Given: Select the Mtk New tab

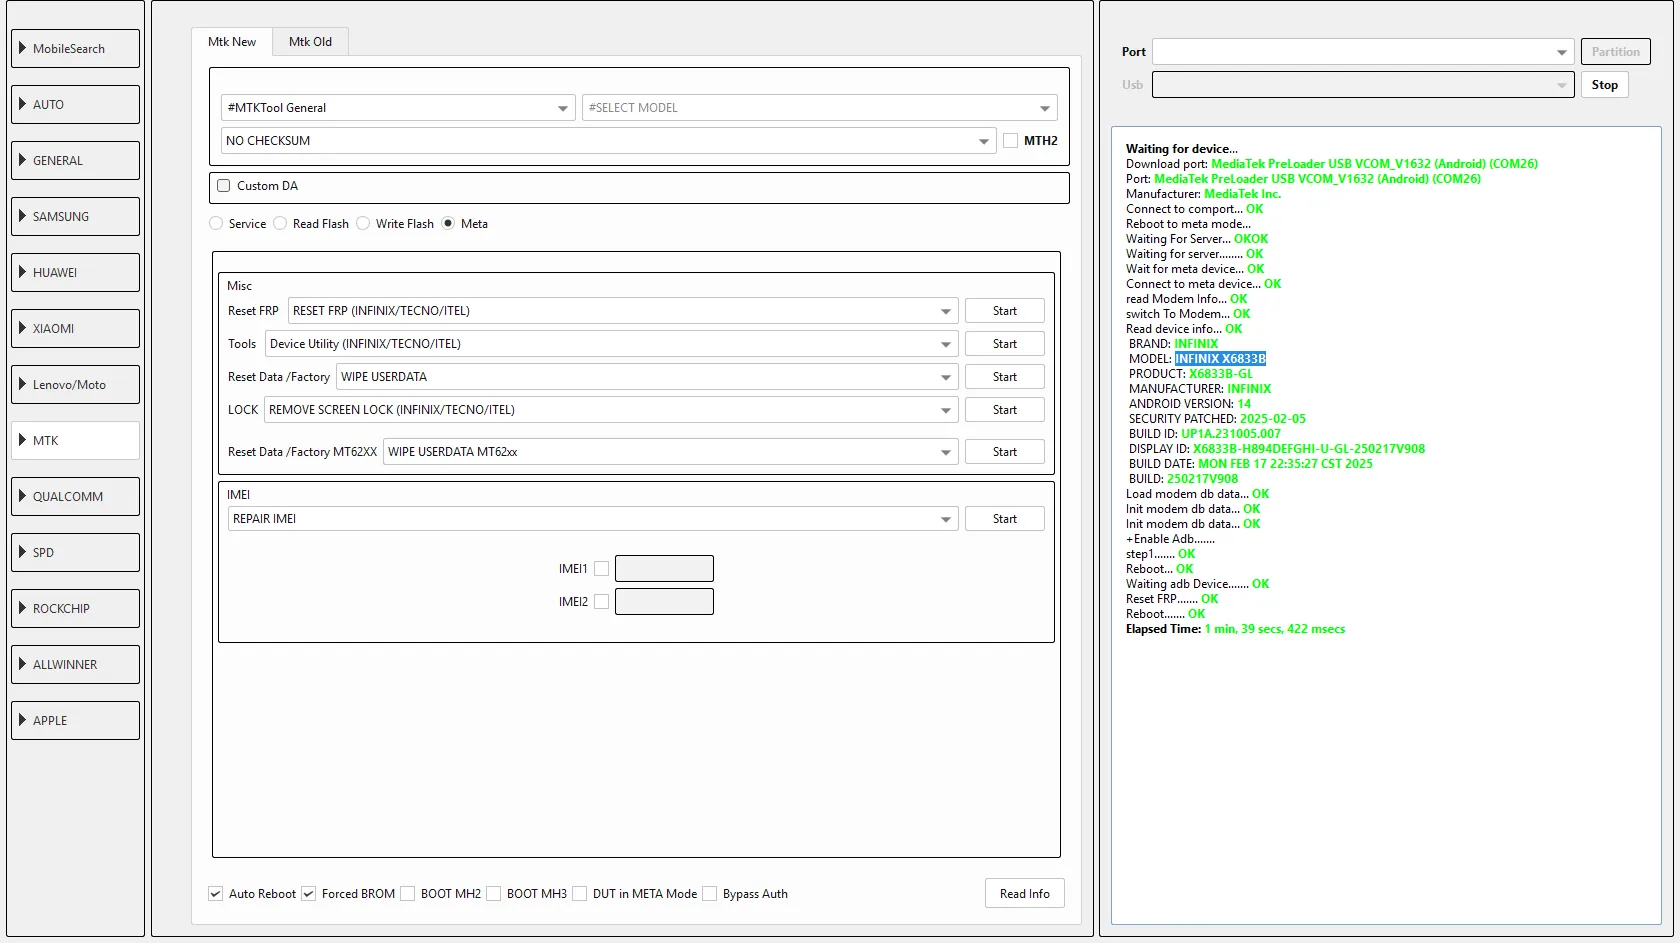Looking at the screenshot, I should point(232,42).
